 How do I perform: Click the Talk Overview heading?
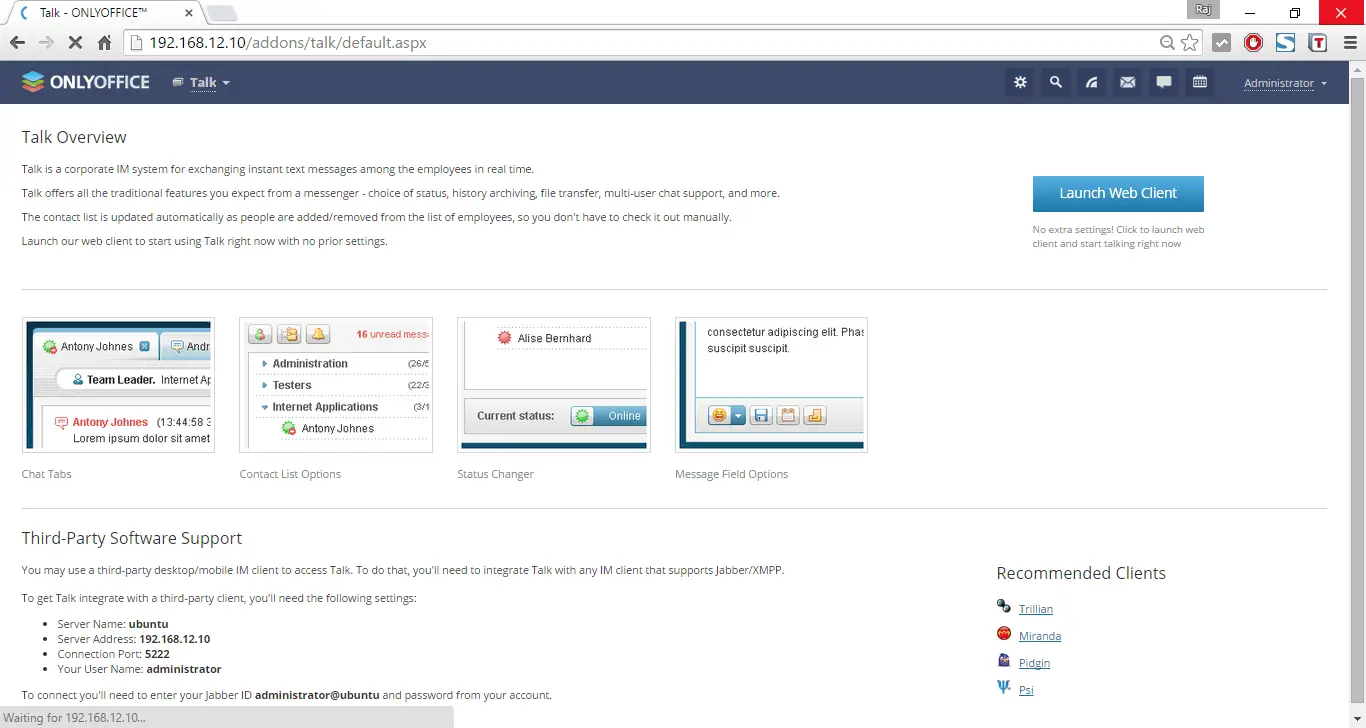pos(74,137)
